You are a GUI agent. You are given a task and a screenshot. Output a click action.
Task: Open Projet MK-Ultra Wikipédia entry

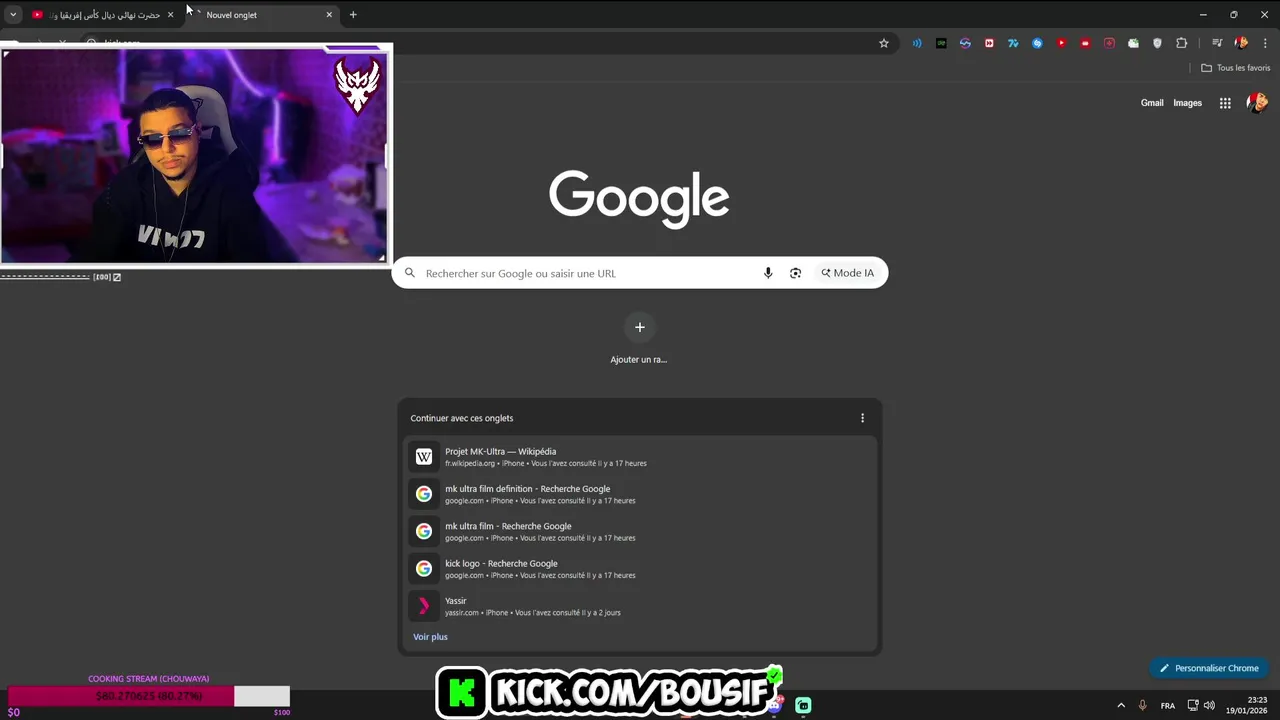(640, 457)
